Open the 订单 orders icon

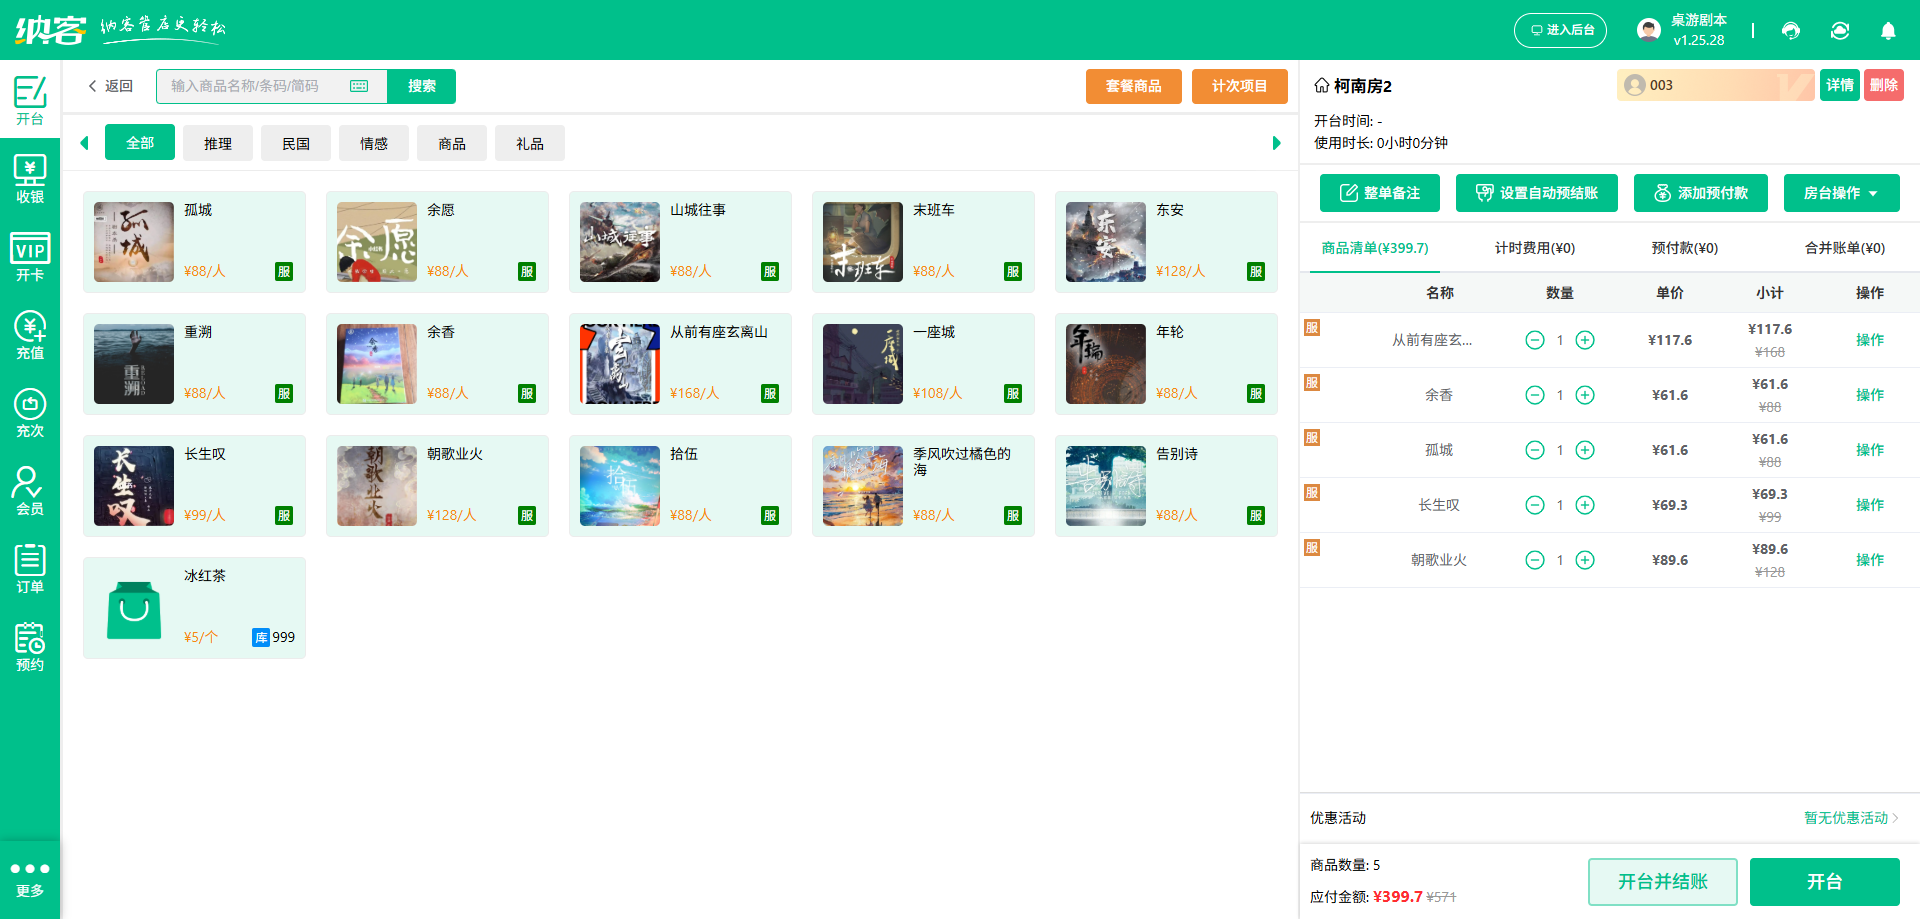click(x=30, y=569)
